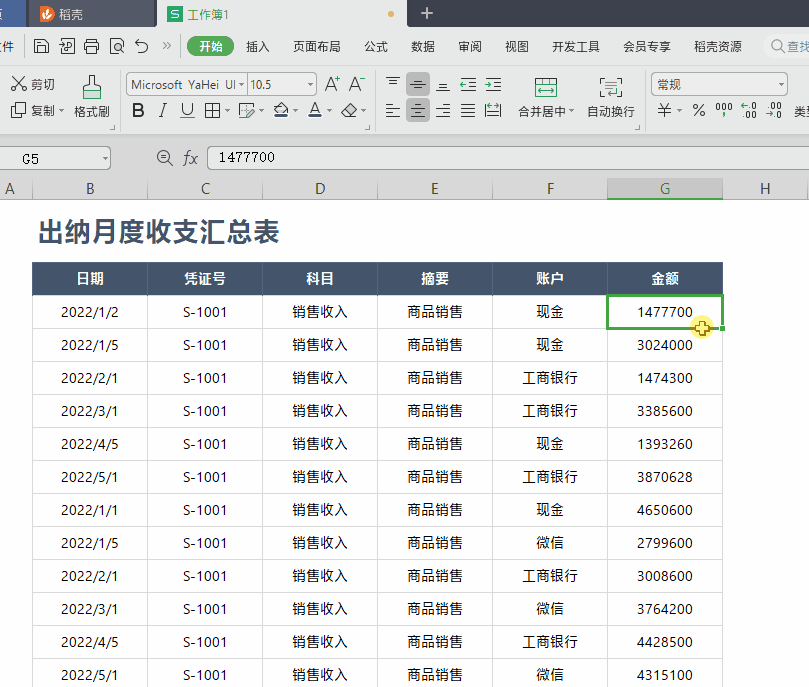Open the 插入 ribbon tab
The image size is (809, 687).
(x=258, y=46)
